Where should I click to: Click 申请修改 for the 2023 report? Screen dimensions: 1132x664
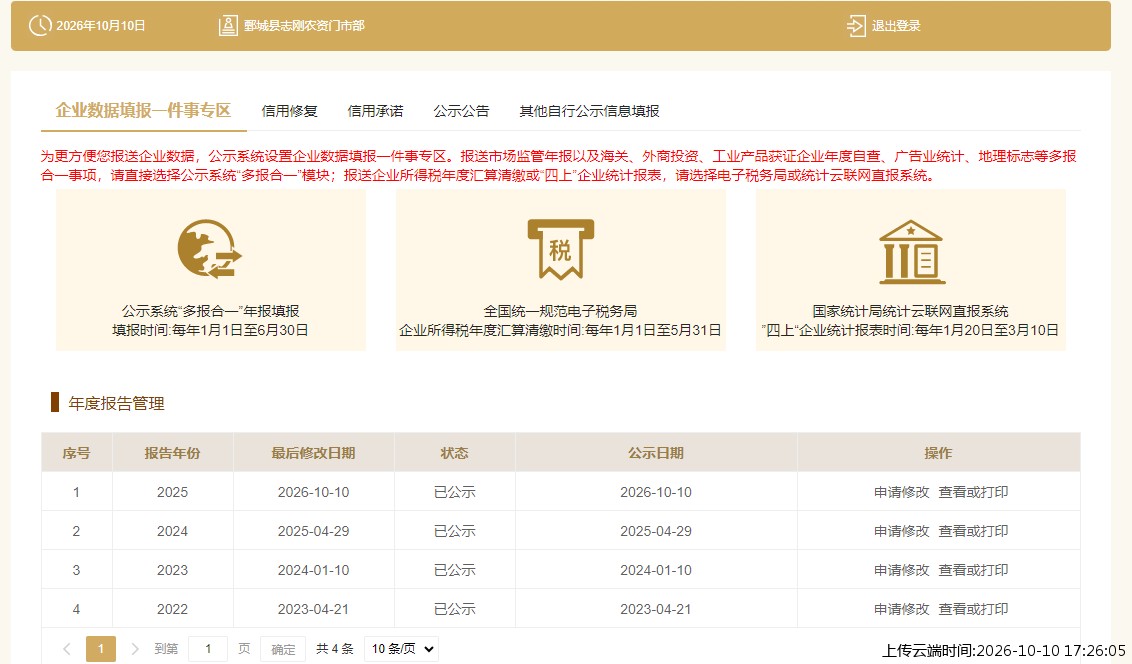point(902,570)
